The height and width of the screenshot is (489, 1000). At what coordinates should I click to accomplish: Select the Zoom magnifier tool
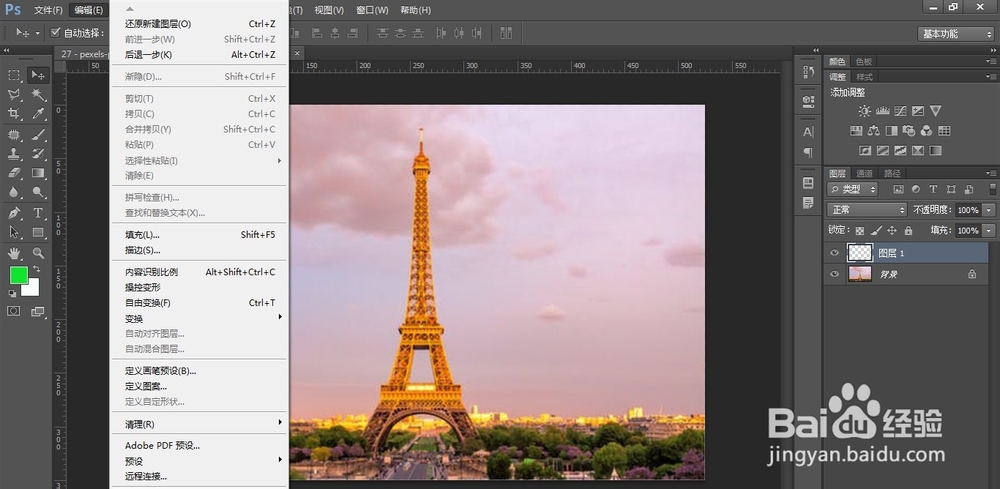pos(38,253)
